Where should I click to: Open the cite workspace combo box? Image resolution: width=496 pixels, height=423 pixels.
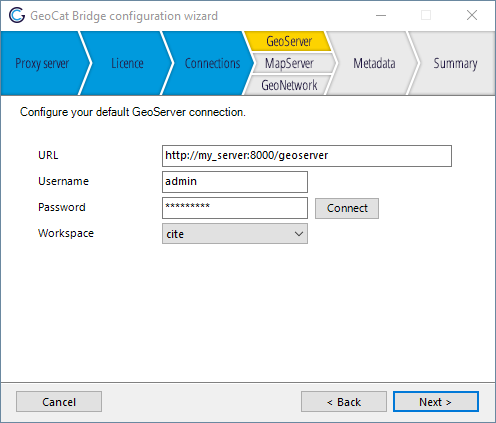click(x=235, y=234)
